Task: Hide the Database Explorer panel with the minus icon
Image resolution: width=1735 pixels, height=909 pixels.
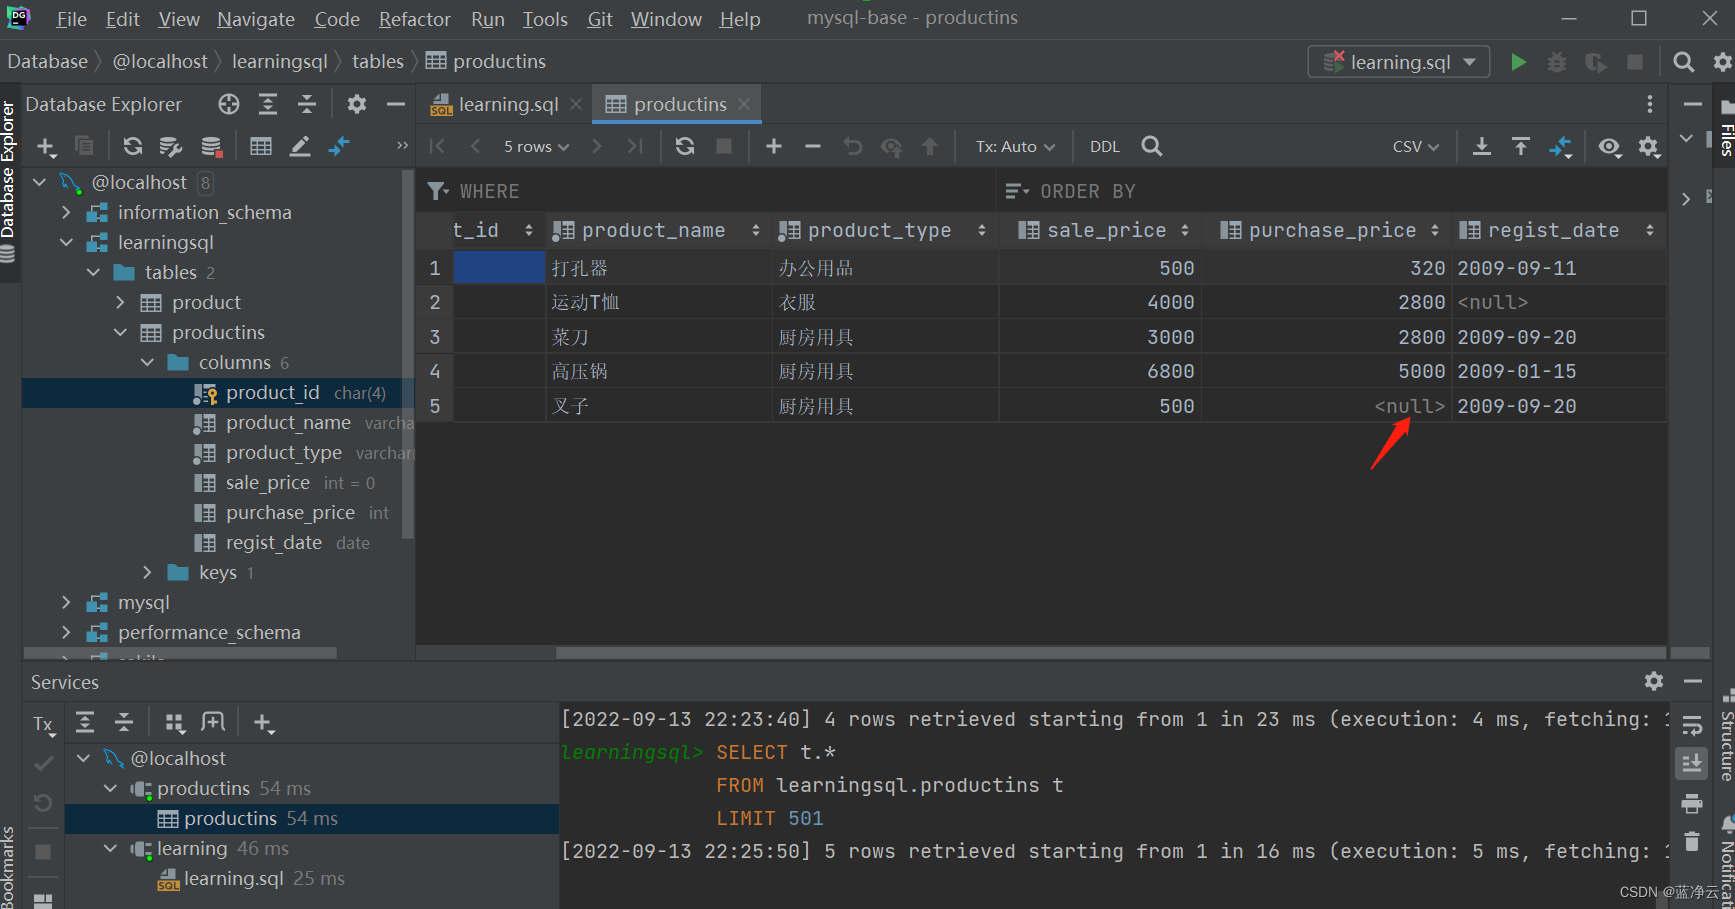Action: tap(396, 104)
